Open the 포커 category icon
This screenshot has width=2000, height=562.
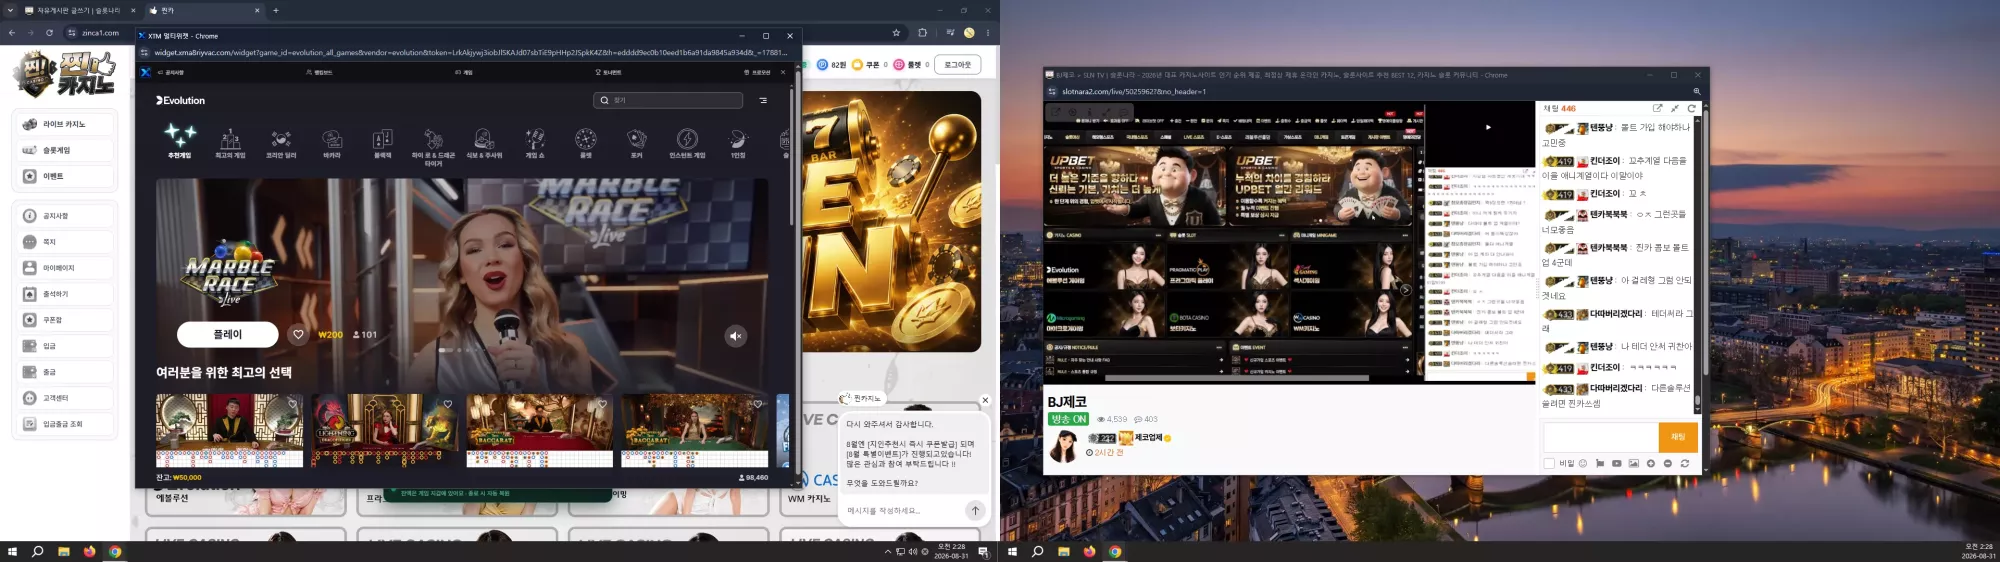coord(636,143)
